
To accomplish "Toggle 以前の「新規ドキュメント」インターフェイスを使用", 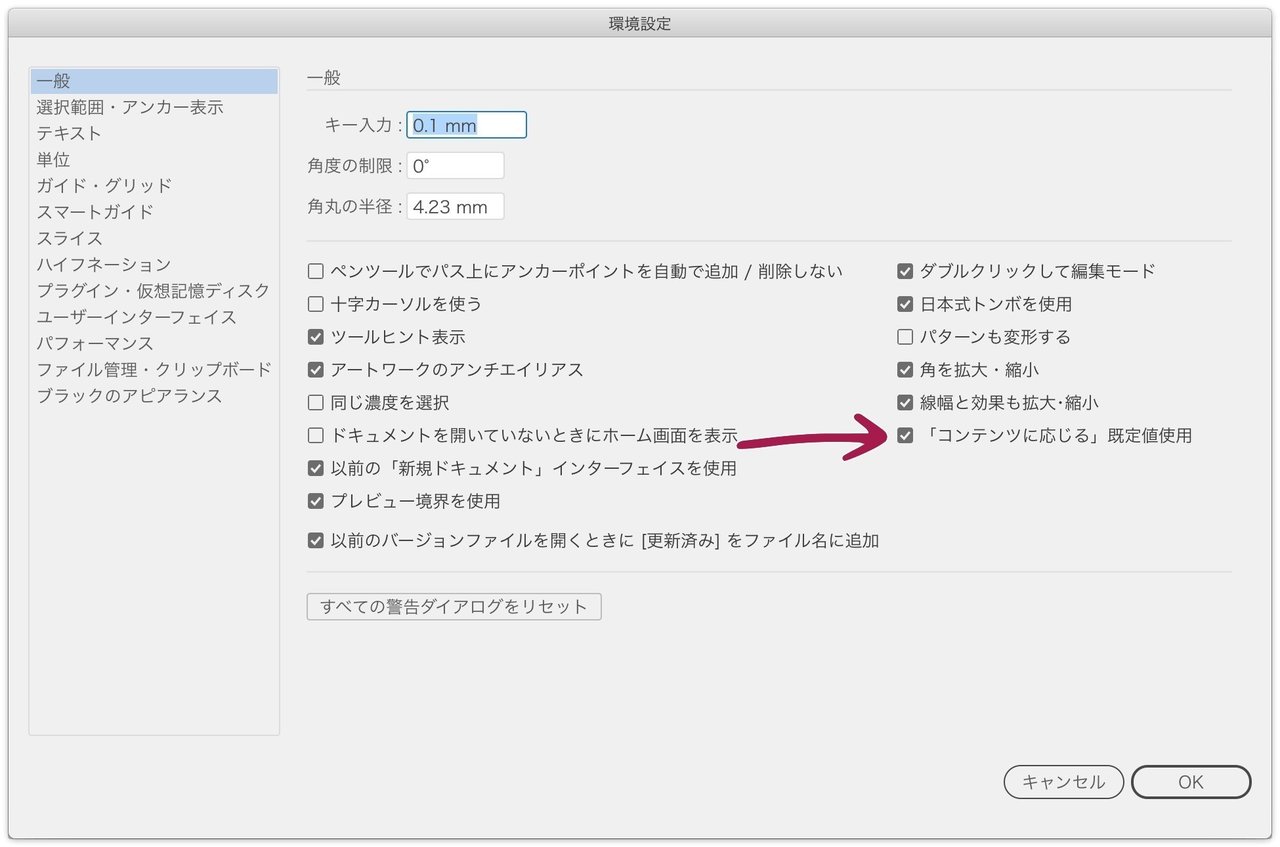I will click(x=316, y=468).
